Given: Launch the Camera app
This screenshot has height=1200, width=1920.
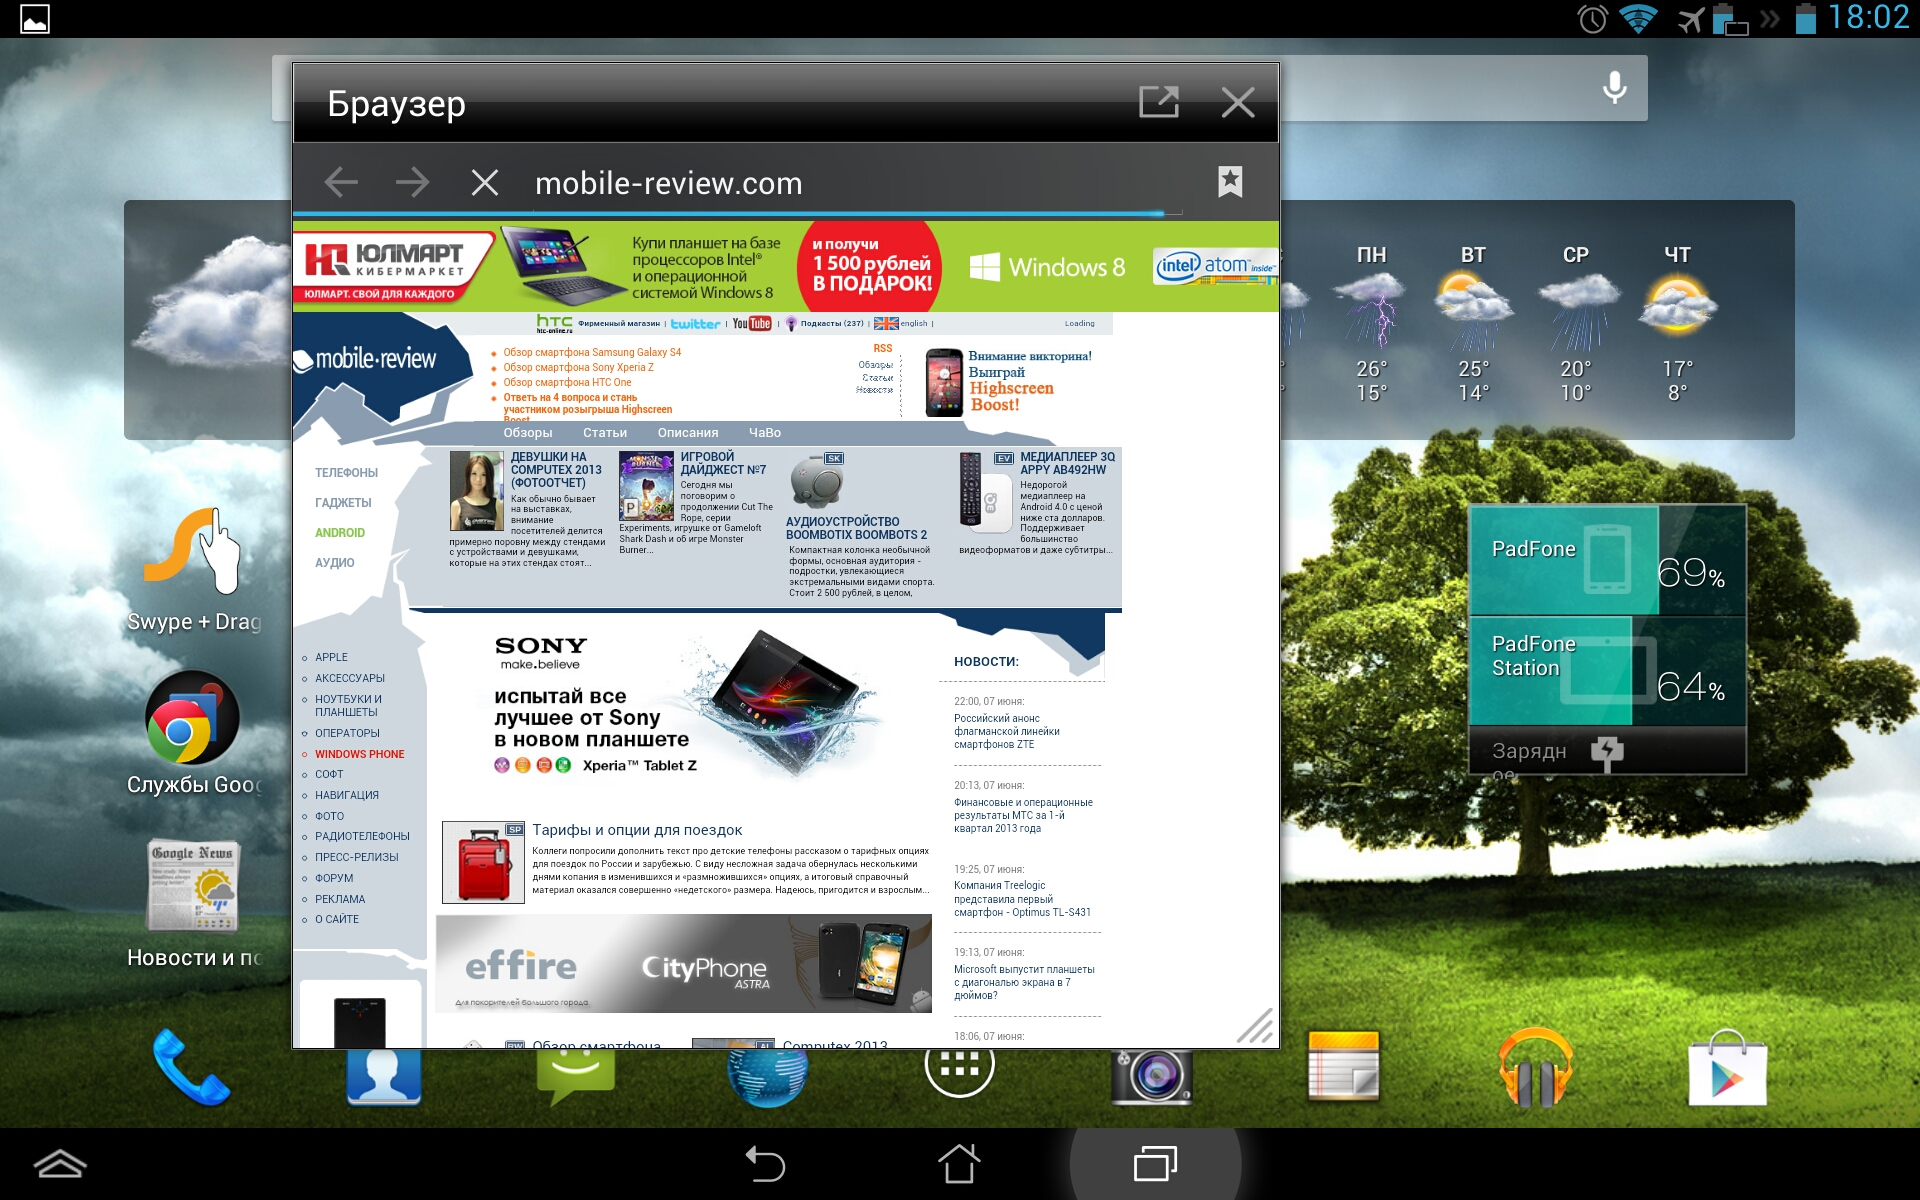Looking at the screenshot, I should coord(1151,1076).
